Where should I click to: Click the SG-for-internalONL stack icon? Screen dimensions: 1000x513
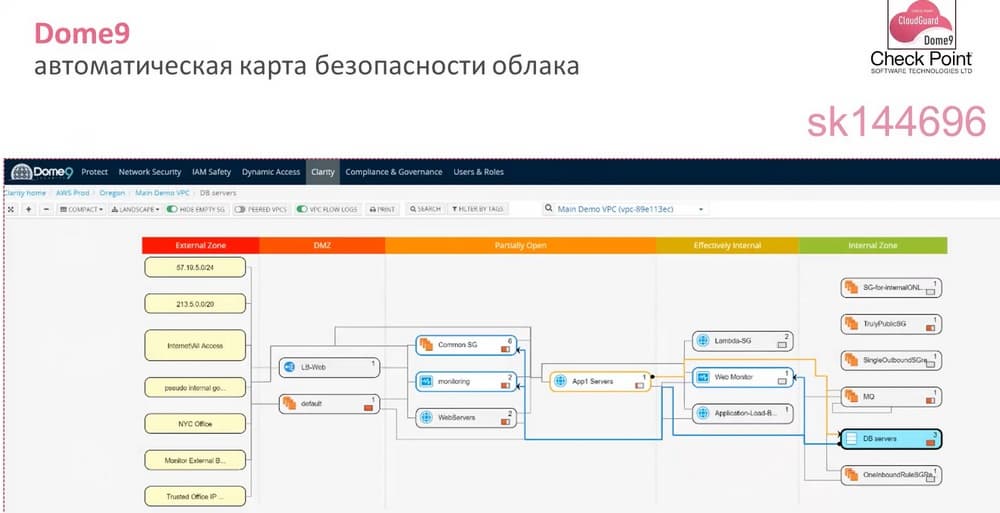[851, 288]
